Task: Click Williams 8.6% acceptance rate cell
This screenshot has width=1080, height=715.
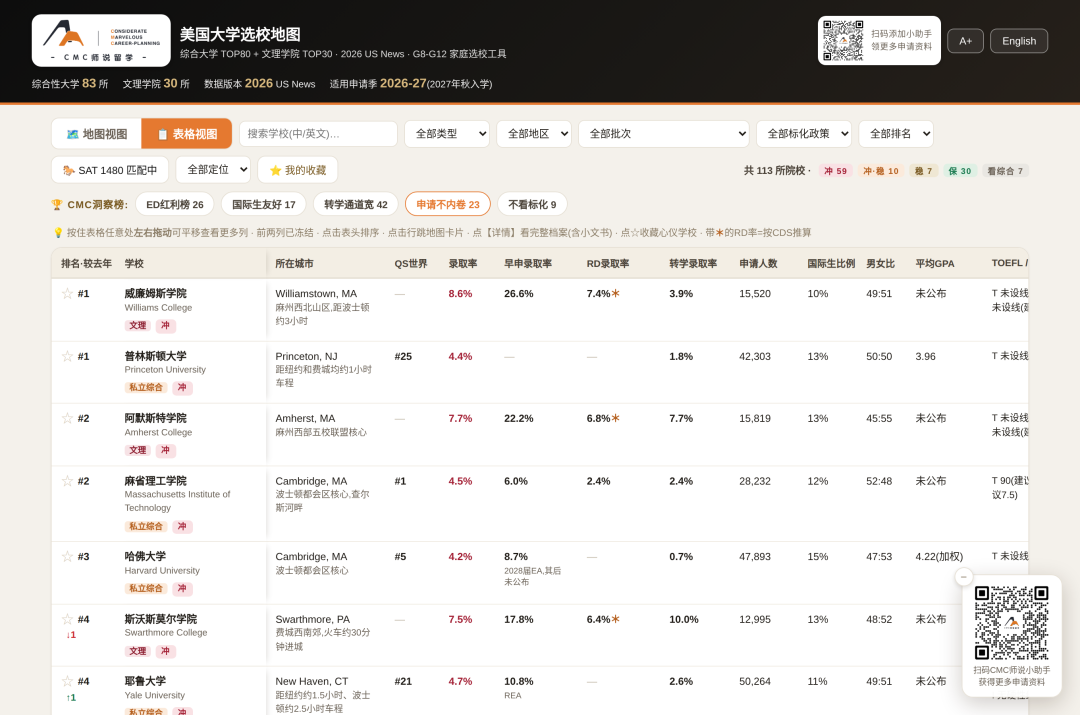Action: (x=460, y=293)
